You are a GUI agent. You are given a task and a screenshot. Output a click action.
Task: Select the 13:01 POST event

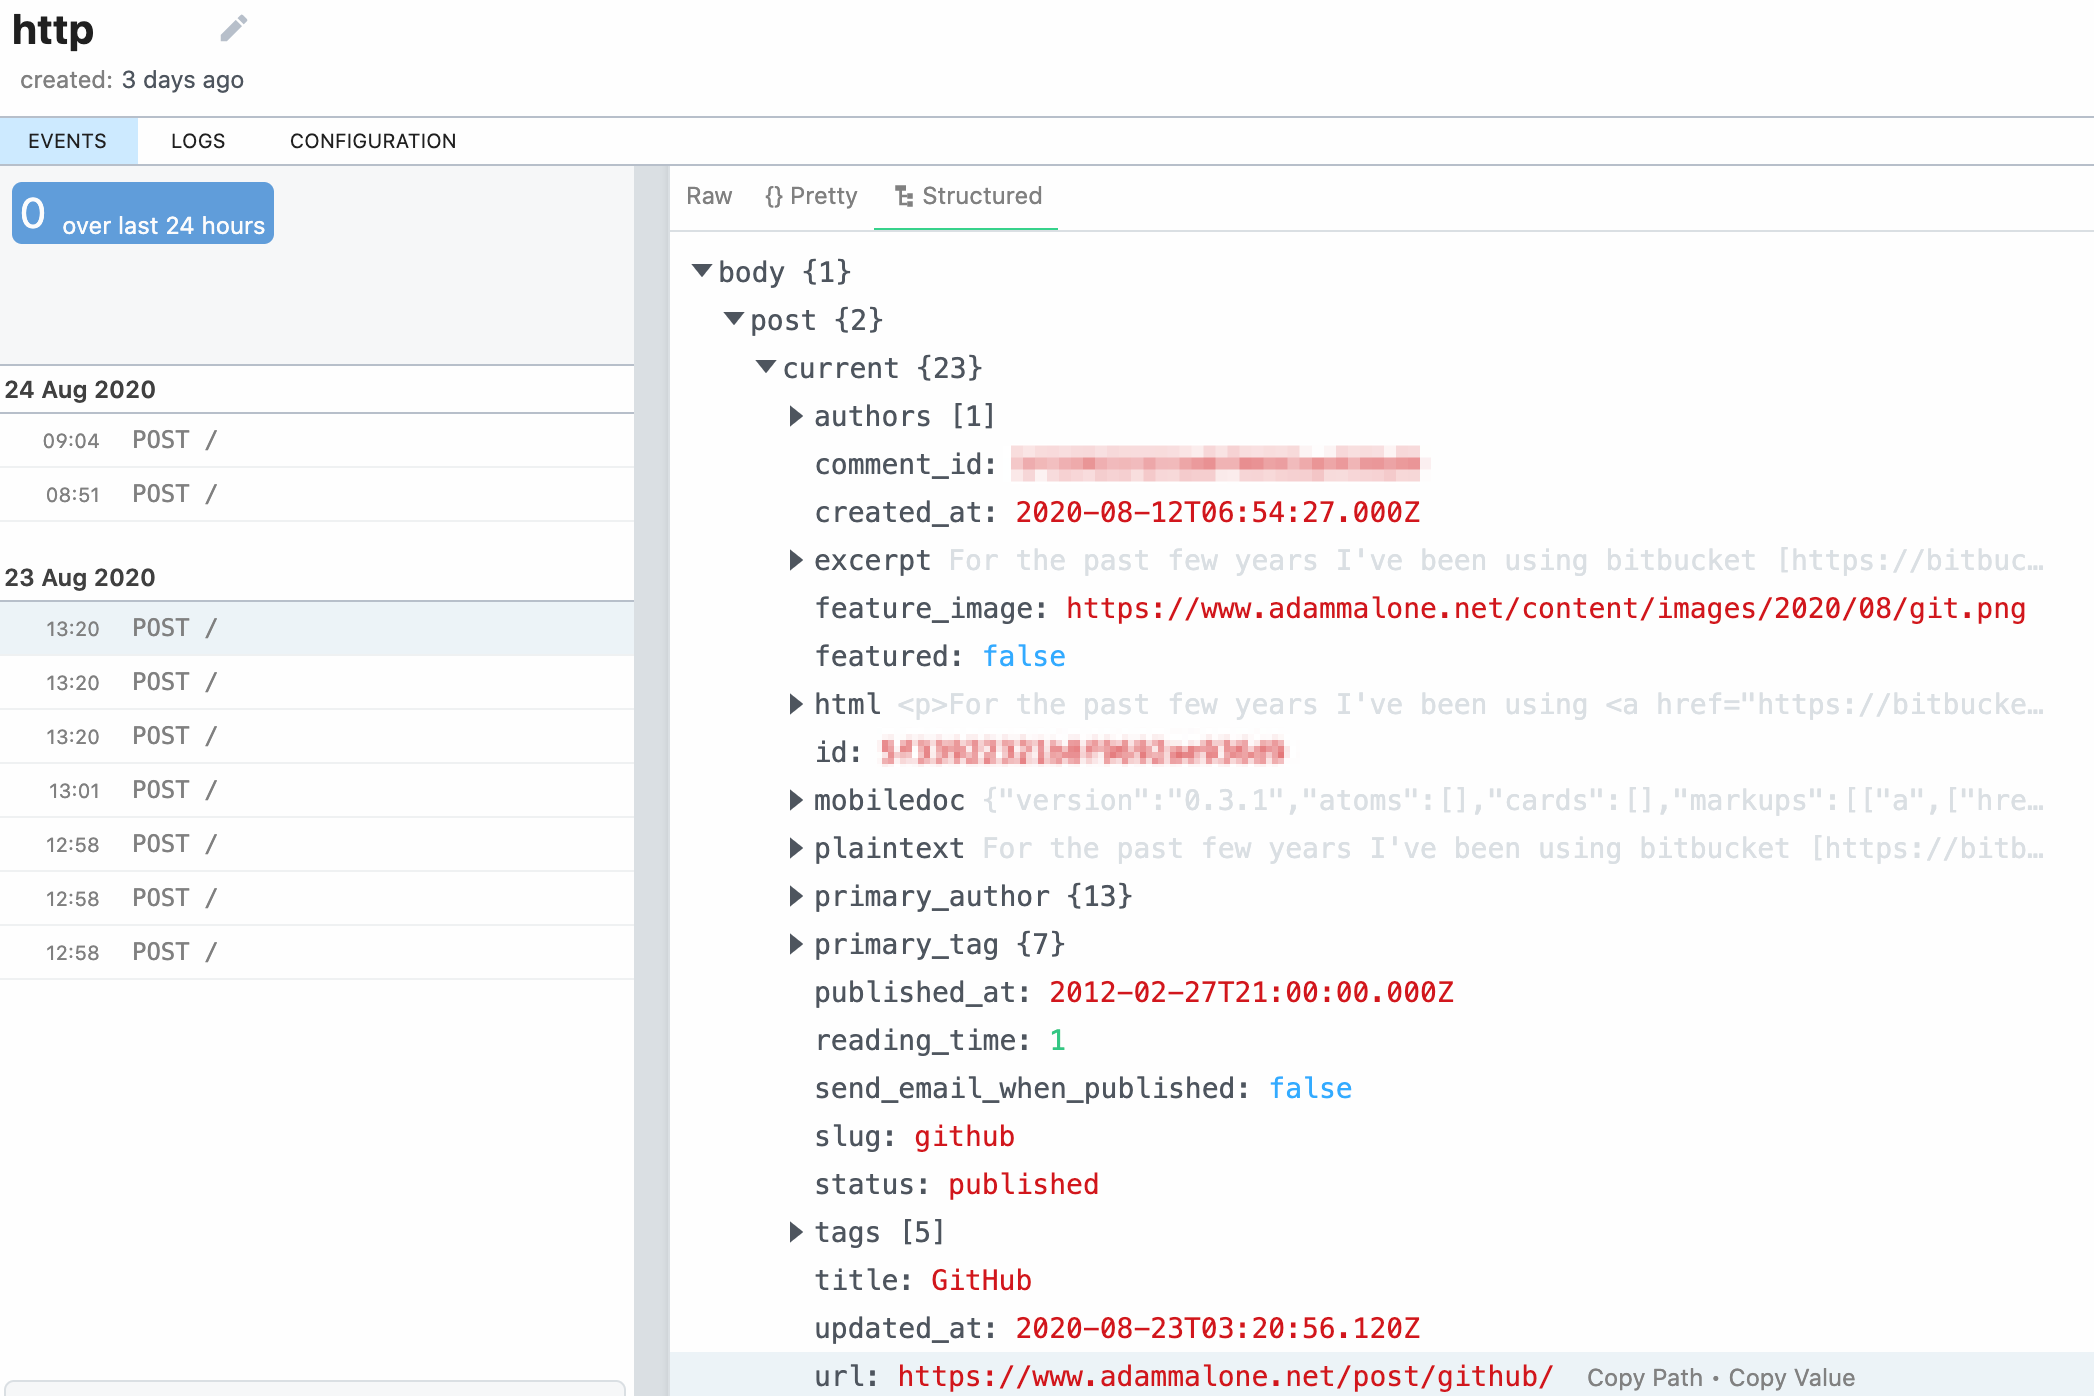point(316,790)
